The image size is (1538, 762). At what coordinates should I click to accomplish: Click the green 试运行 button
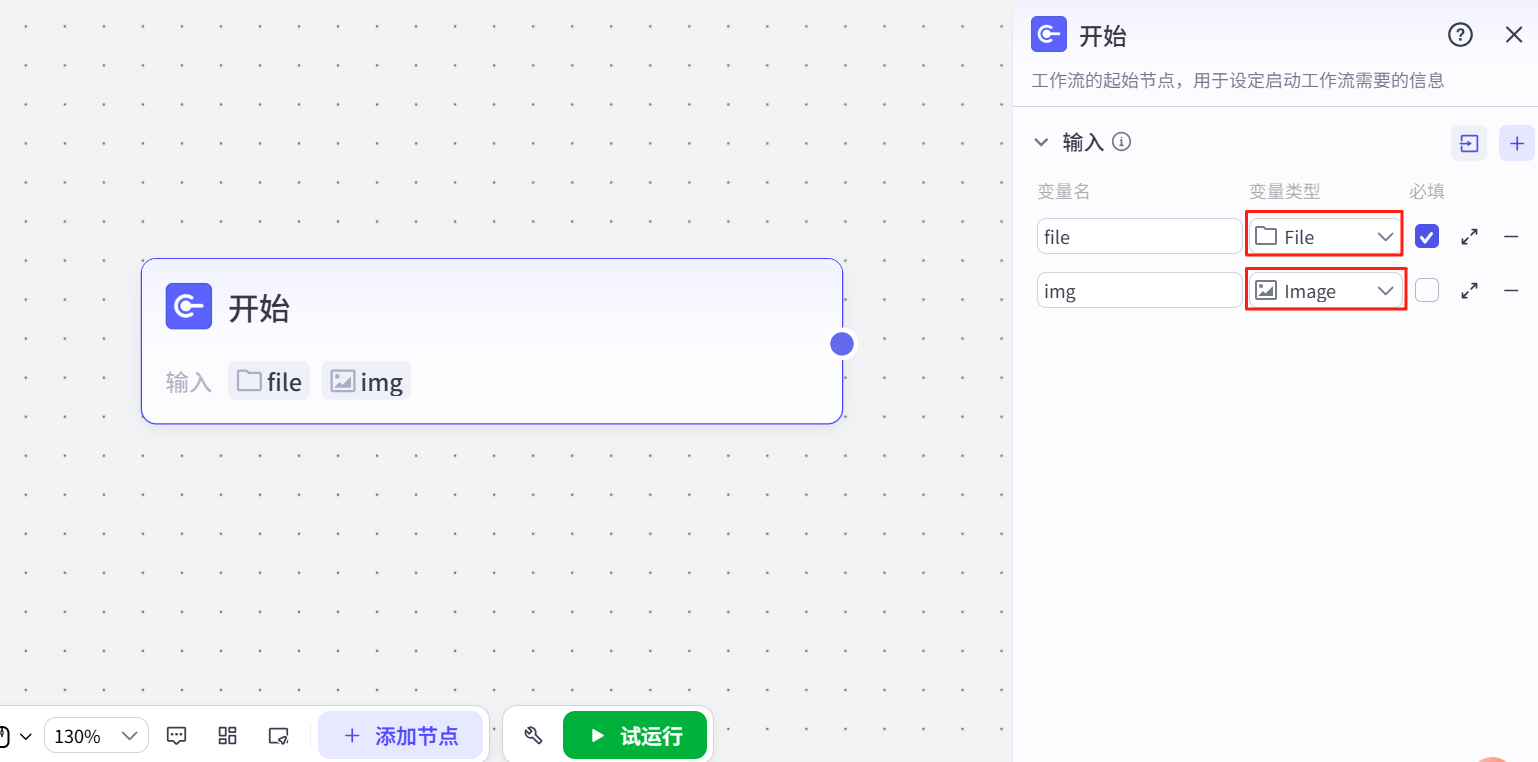[635, 736]
